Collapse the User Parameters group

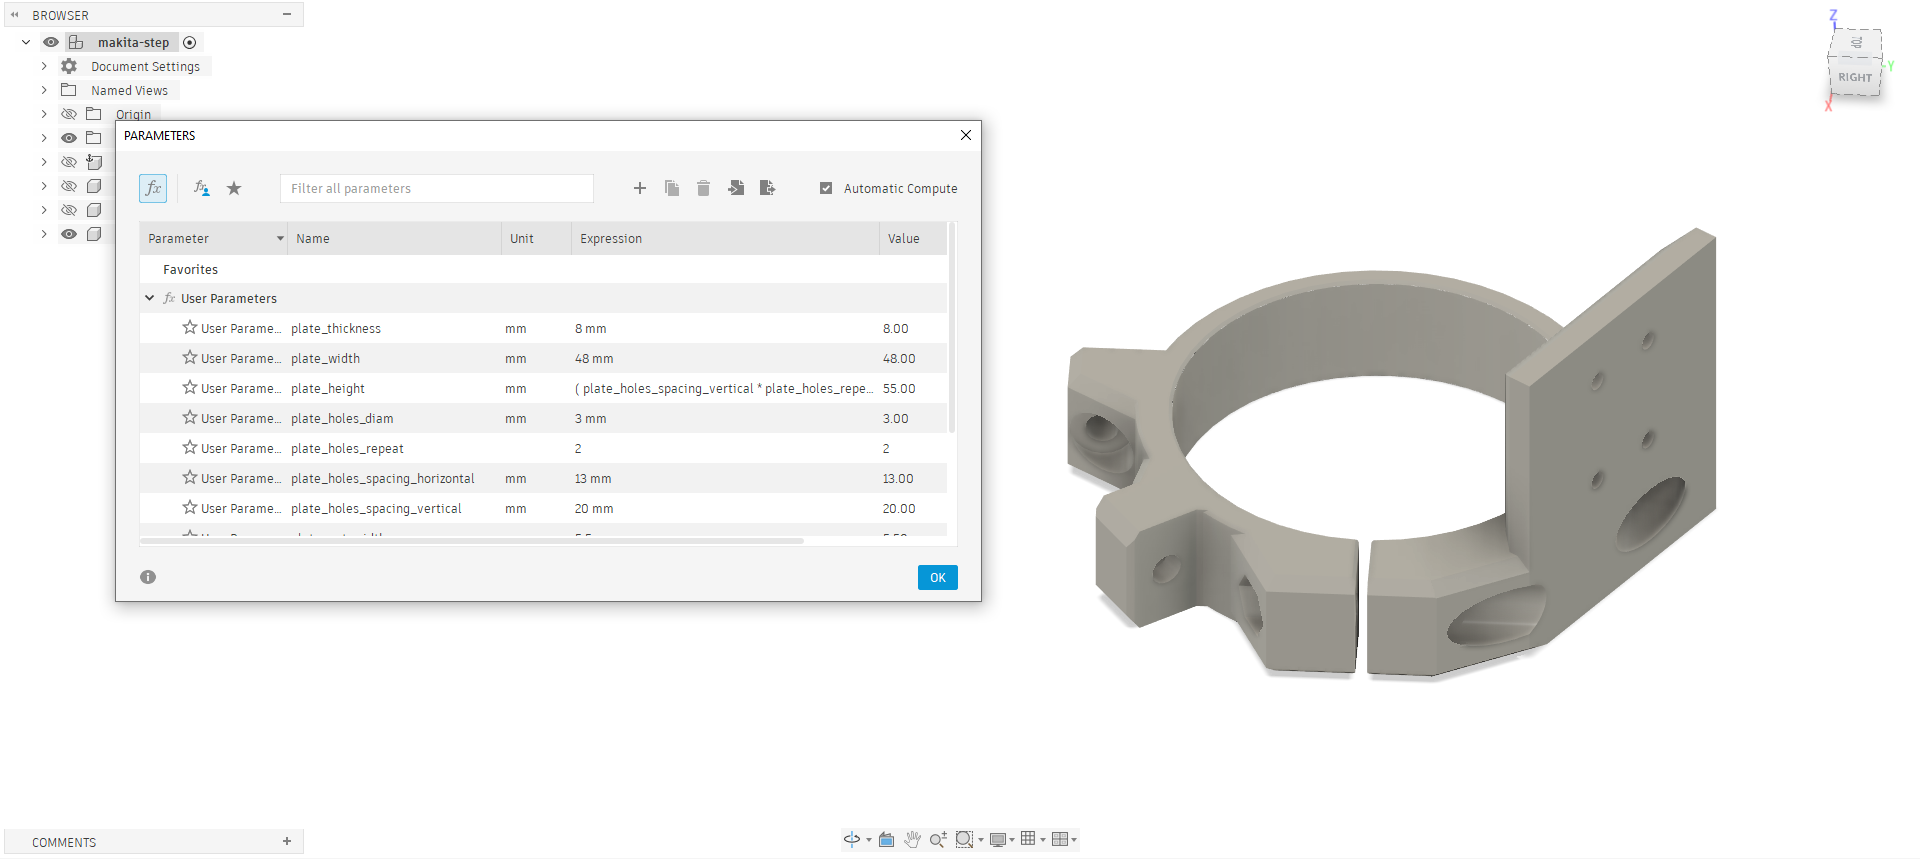150,298
